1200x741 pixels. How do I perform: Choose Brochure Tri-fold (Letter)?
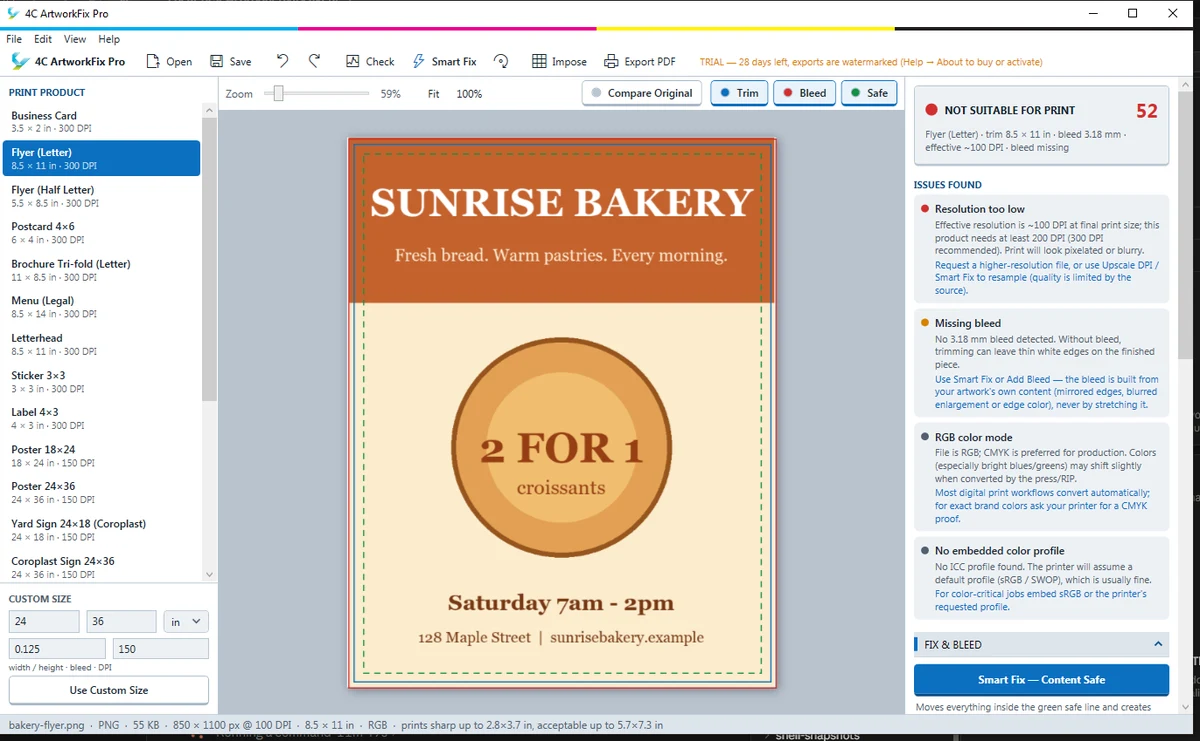click(101, 270)
